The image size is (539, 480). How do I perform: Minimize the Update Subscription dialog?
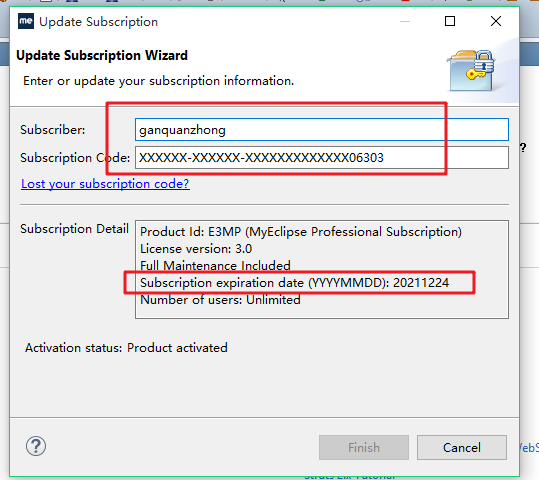pyautogui.click(x=405, y=21)
